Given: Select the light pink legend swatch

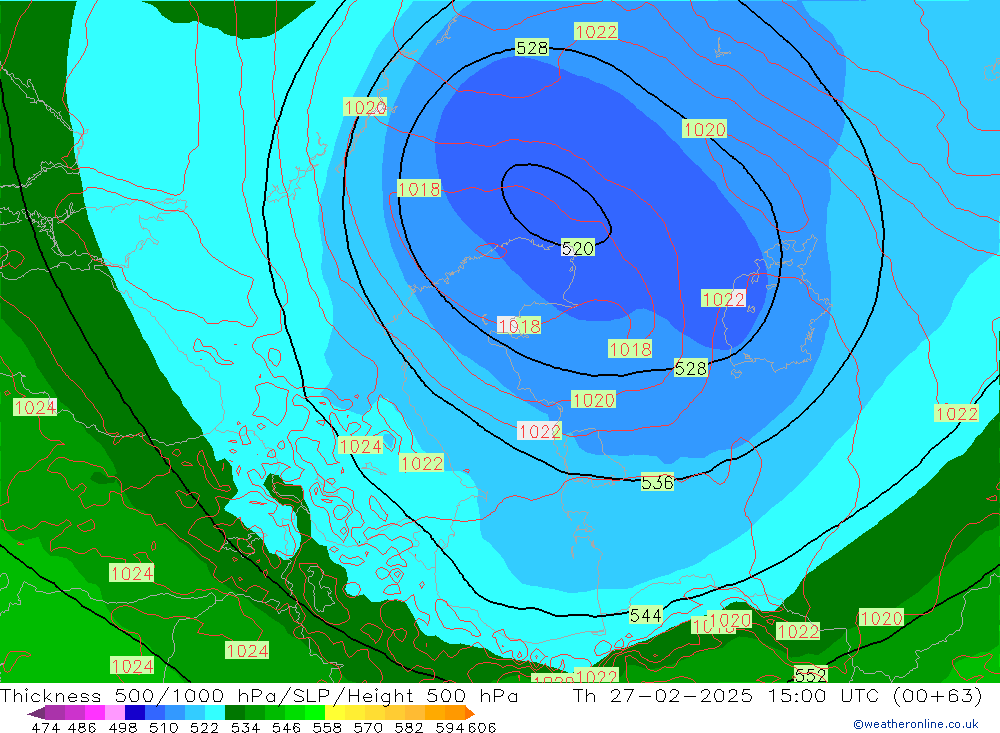Looking at the screenshot, I should (x=115, y=713).
